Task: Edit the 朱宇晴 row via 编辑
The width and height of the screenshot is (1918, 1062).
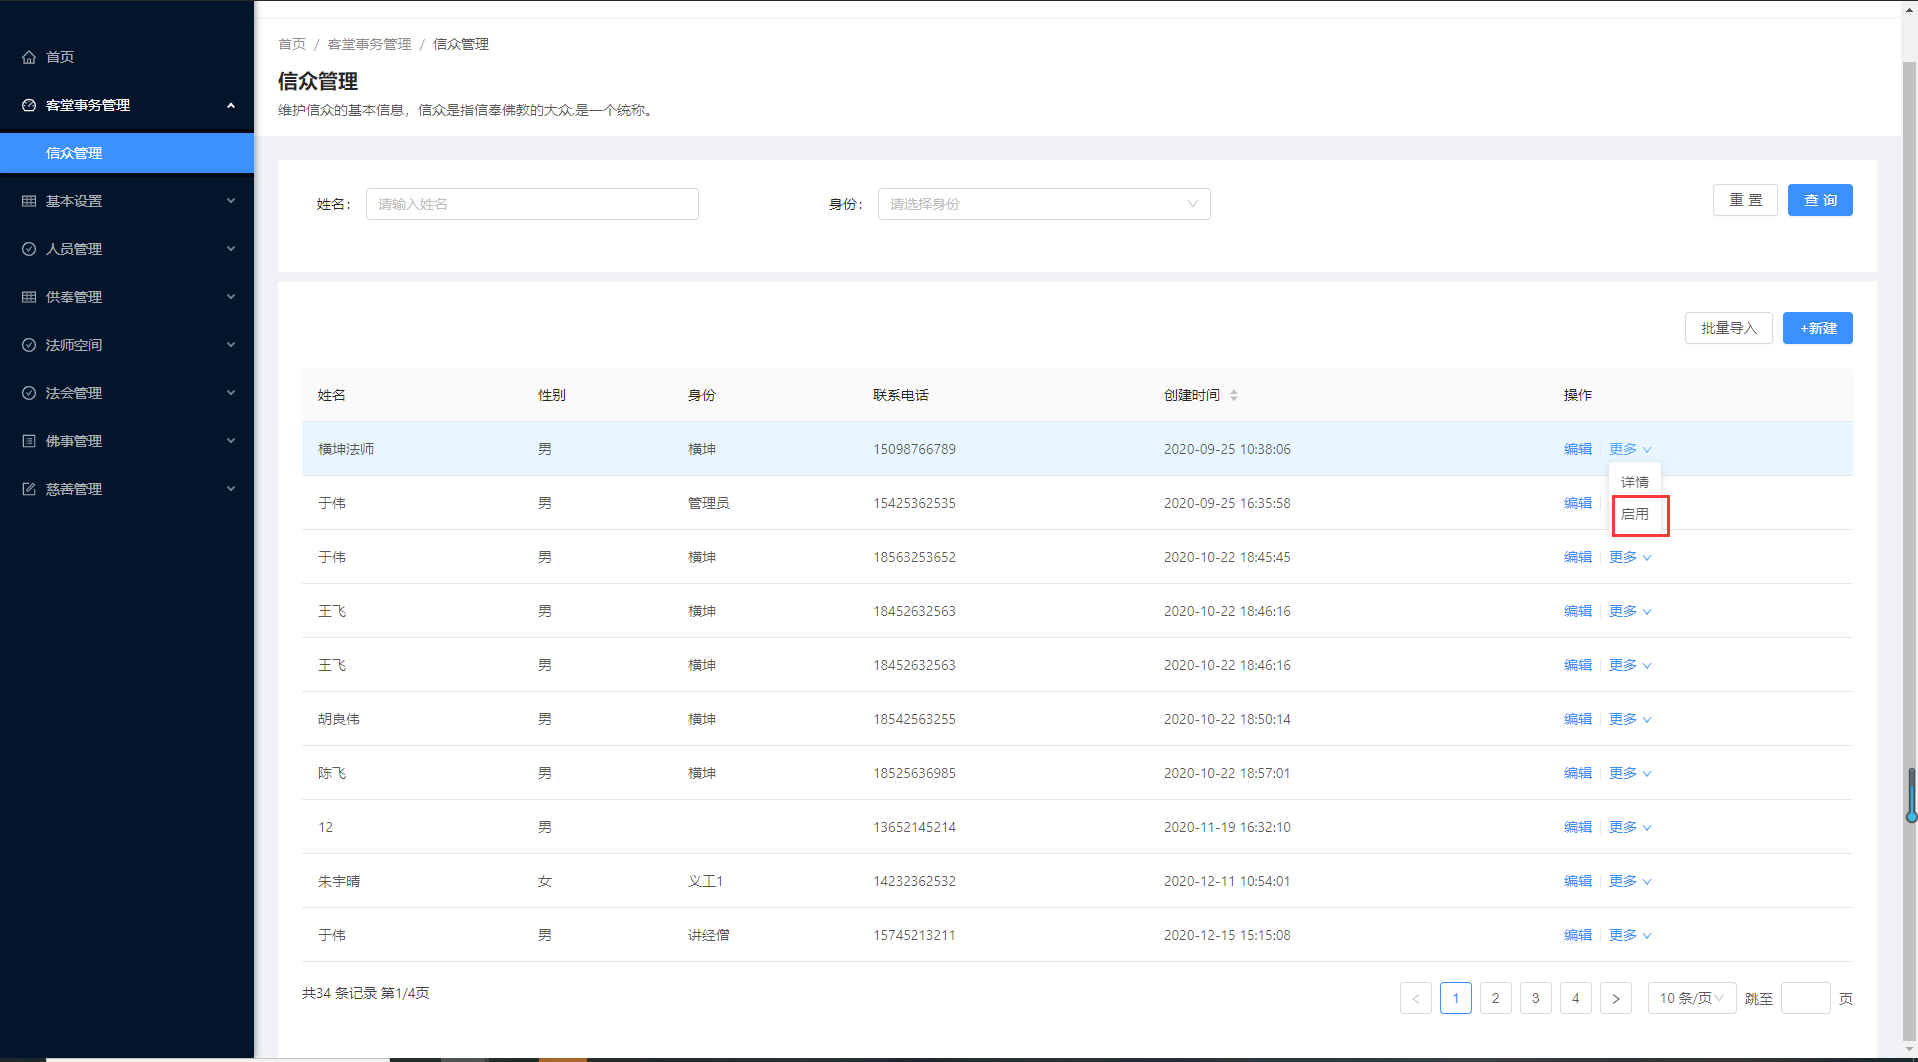Action: pos(1578,881)
